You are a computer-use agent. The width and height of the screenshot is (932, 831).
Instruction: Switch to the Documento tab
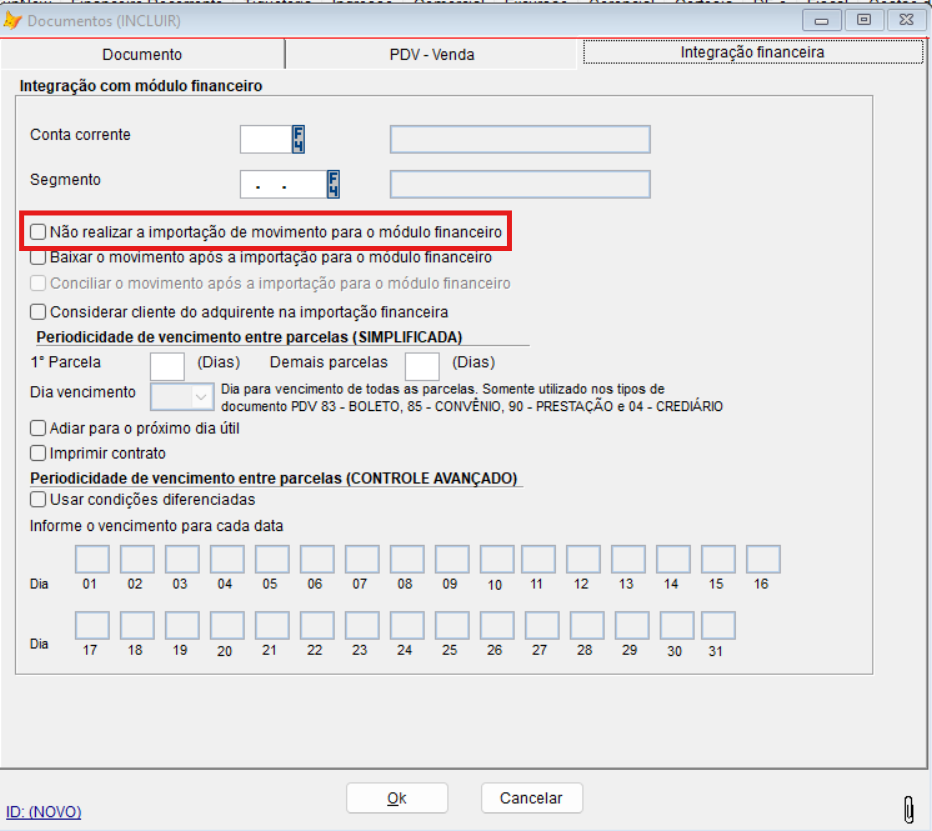(x=142, y=54)
